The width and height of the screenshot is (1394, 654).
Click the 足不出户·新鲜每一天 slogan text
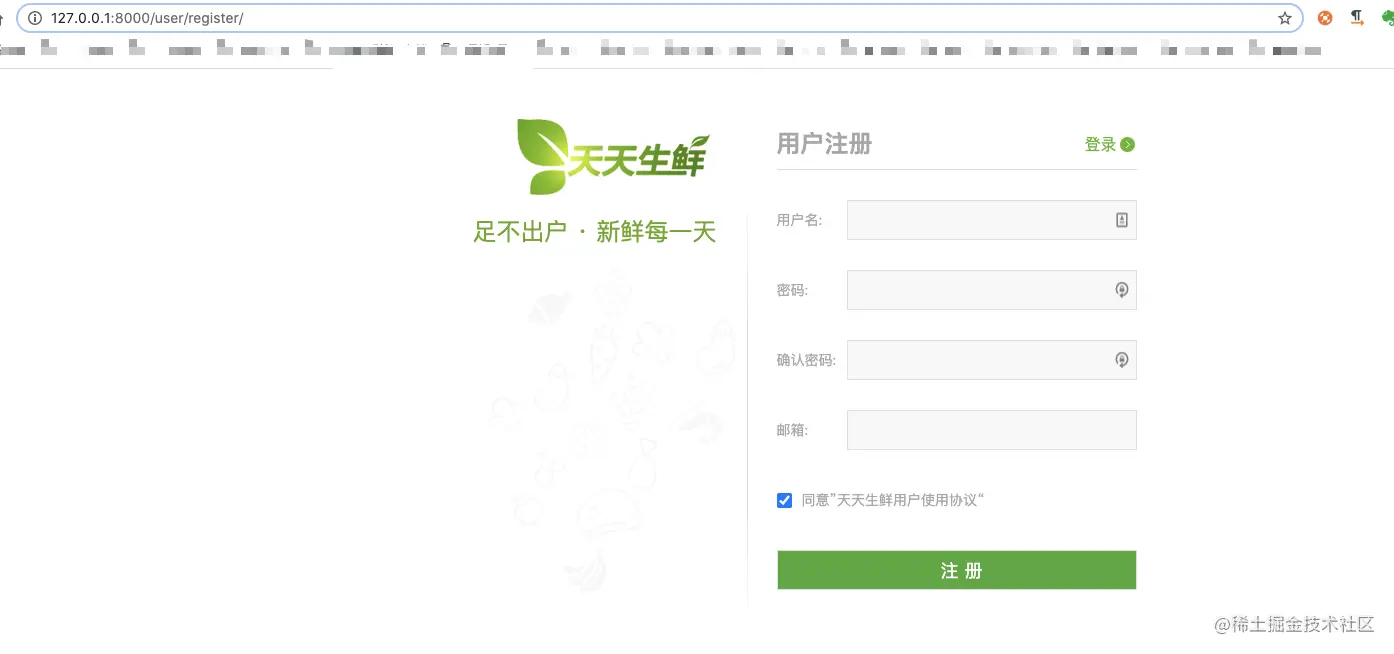click(x=595, y=231)
